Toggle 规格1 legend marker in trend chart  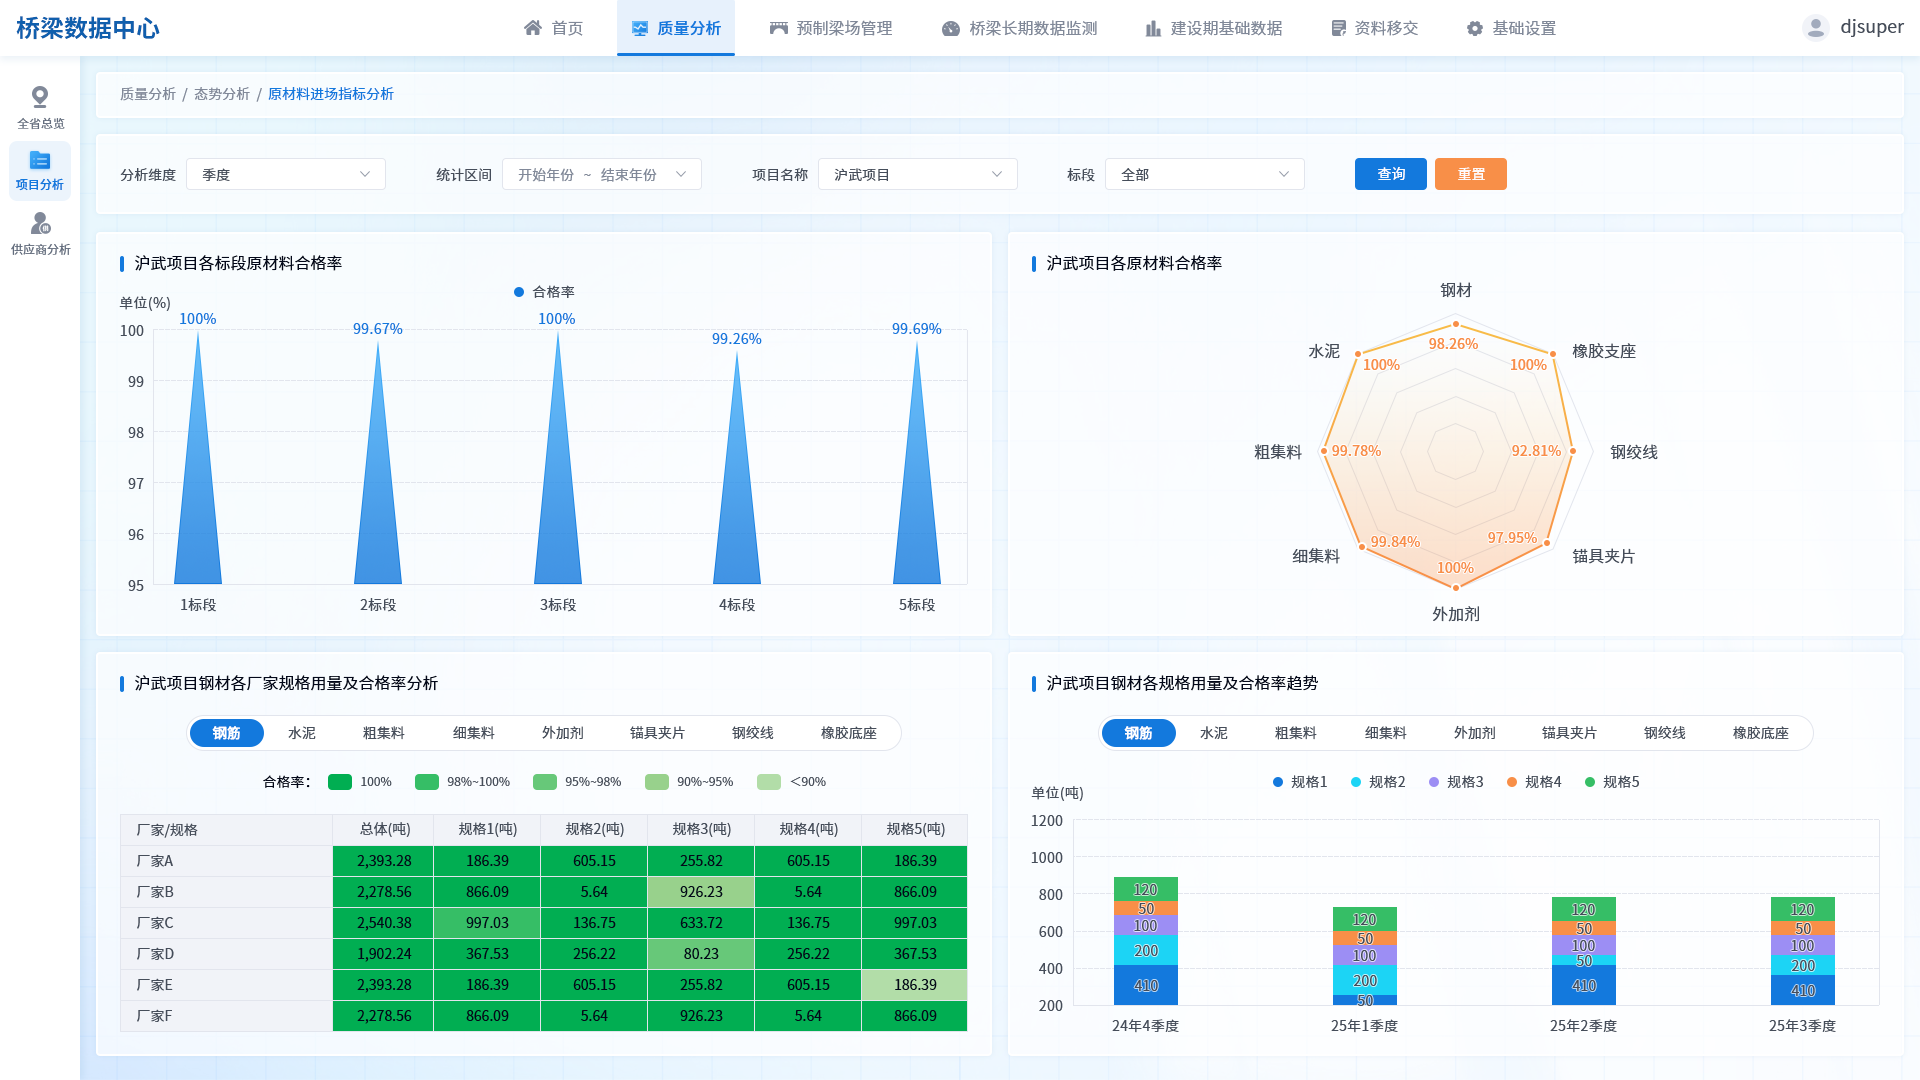[x=1278, y=782]
